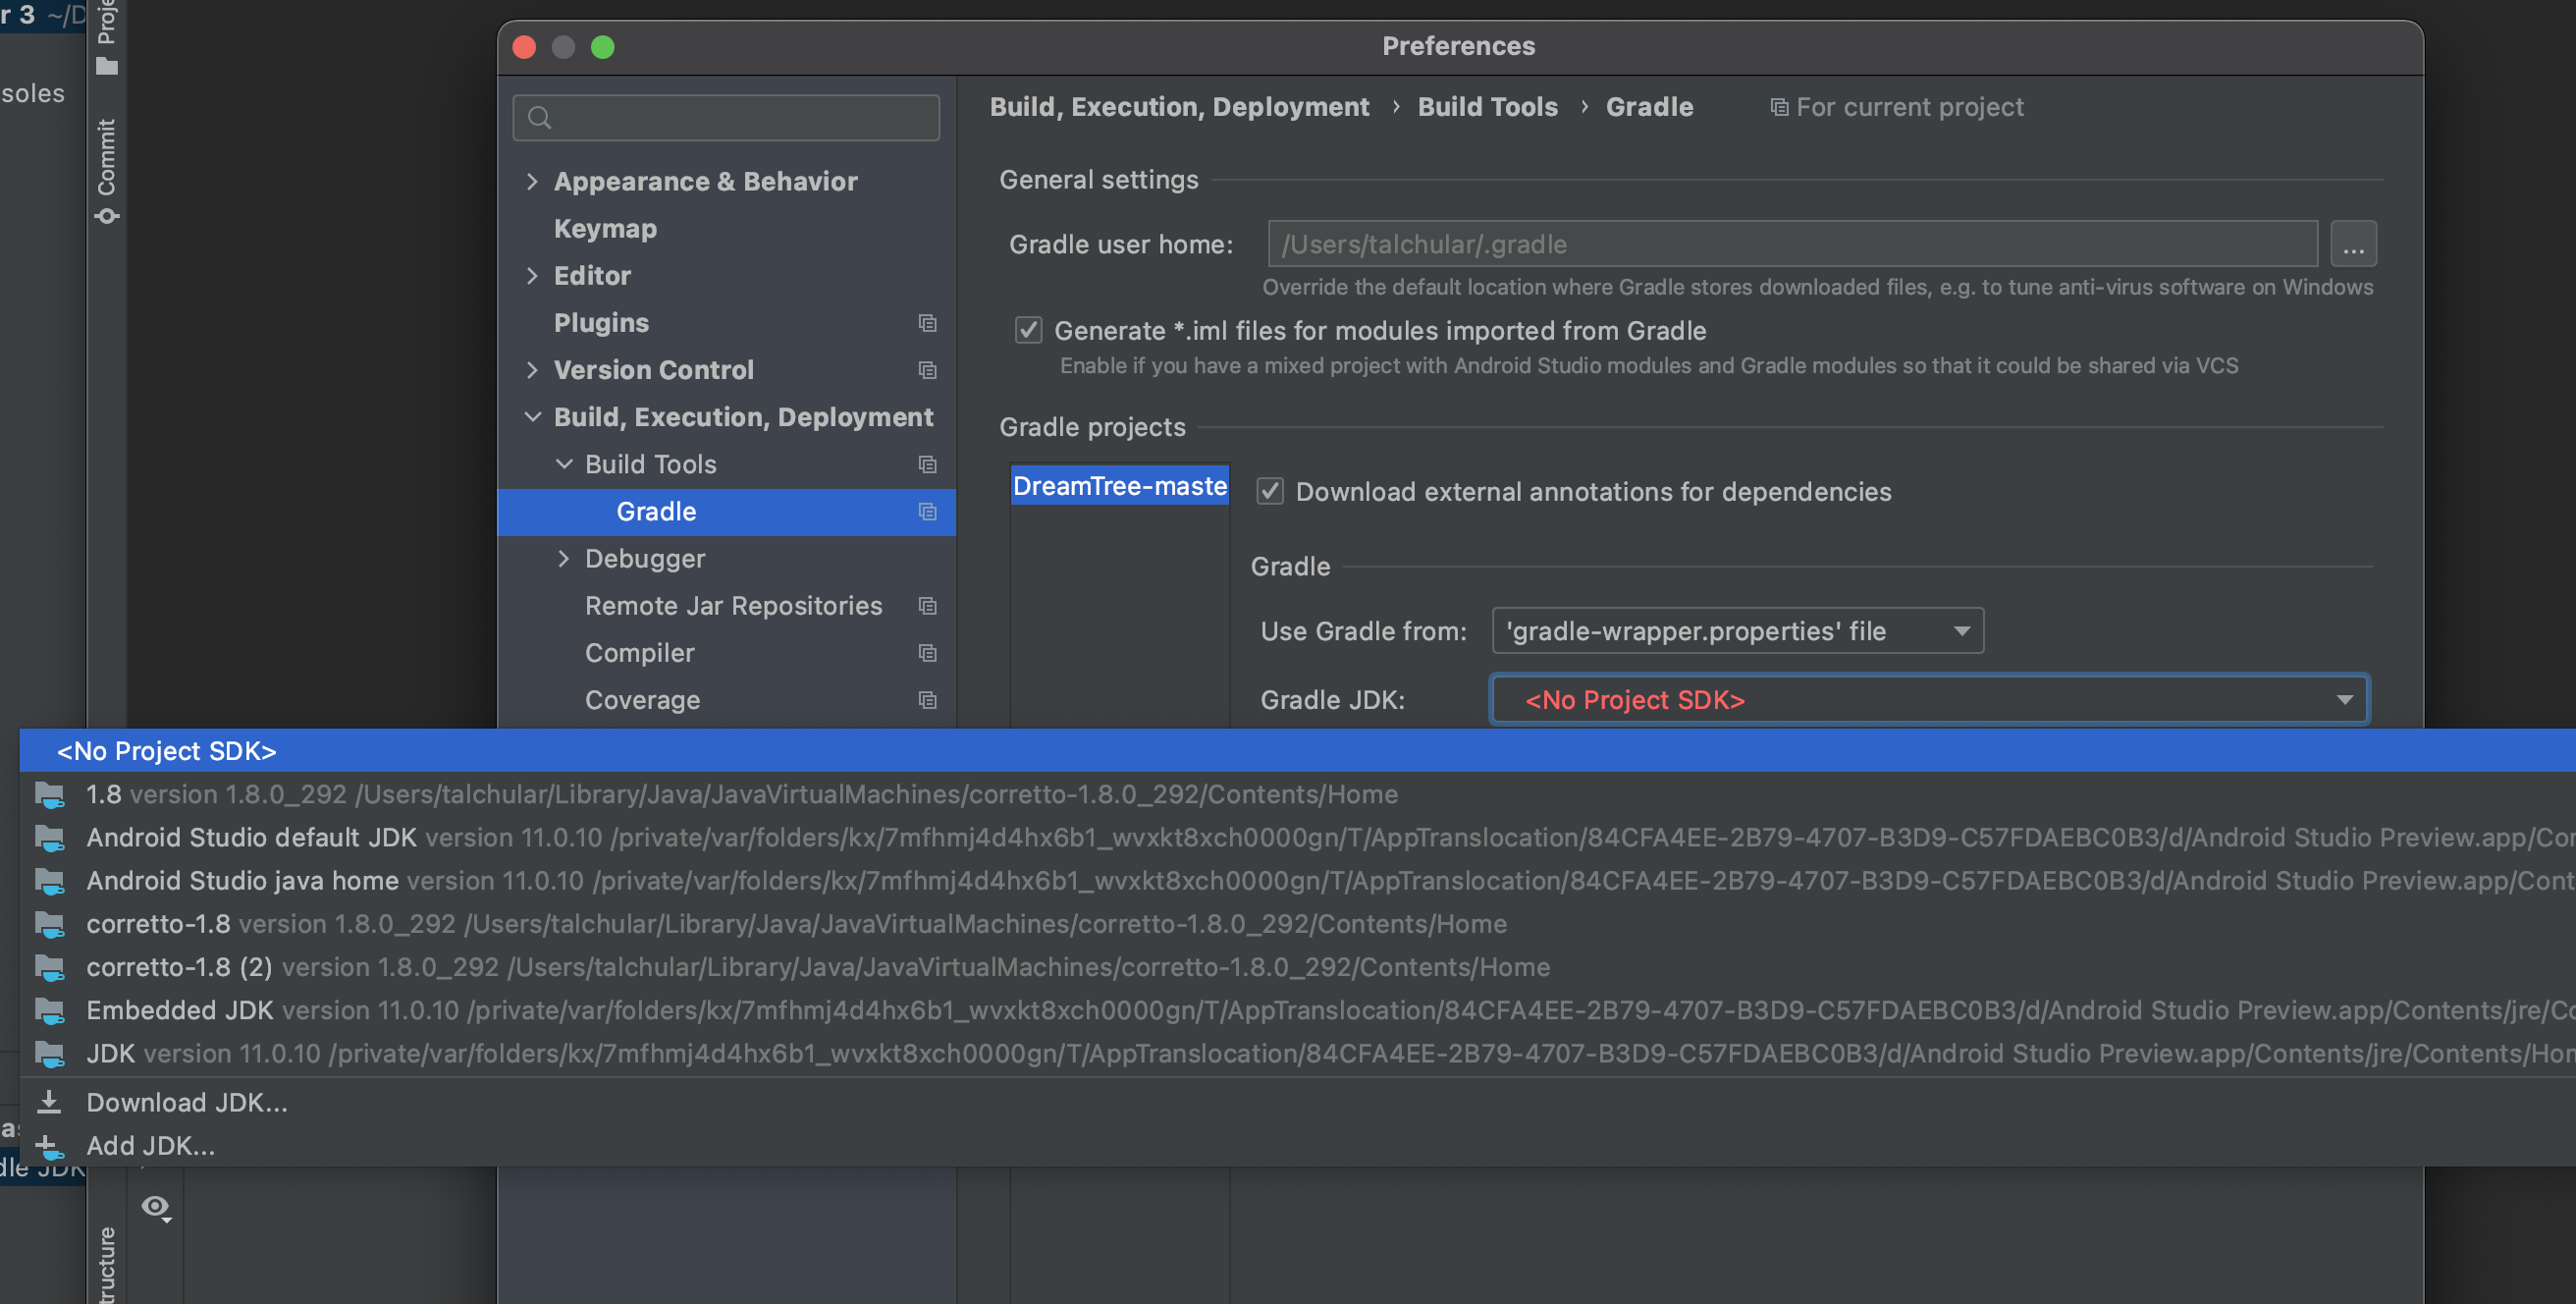Click project-level icon next to Plugins
Screen dimensions: 2576x1304
pyautogui.click(x=927, y=323)
